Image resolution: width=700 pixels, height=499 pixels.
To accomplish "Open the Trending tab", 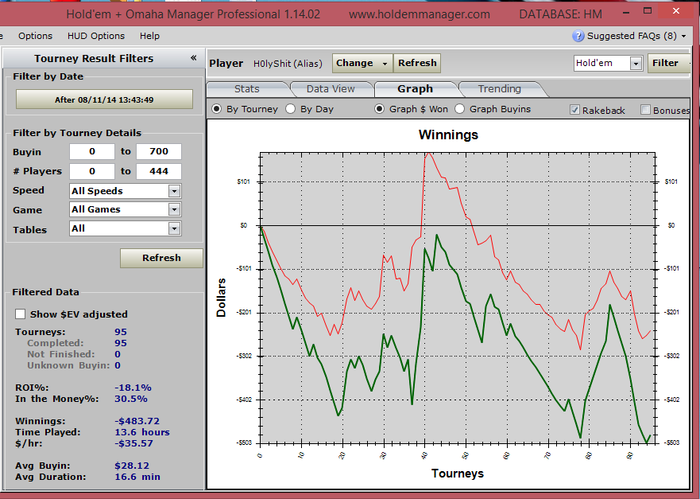I will click(499, 89).
